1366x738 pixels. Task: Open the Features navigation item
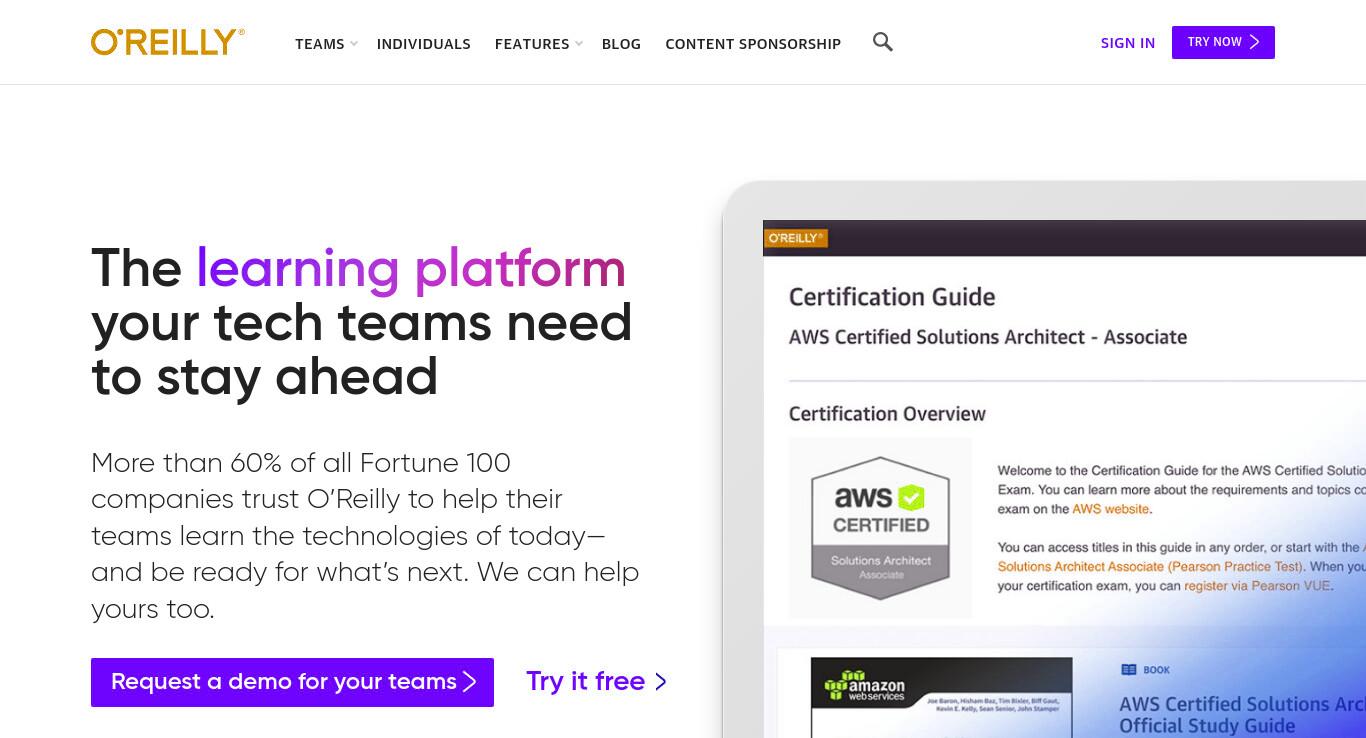click(532, 44)
